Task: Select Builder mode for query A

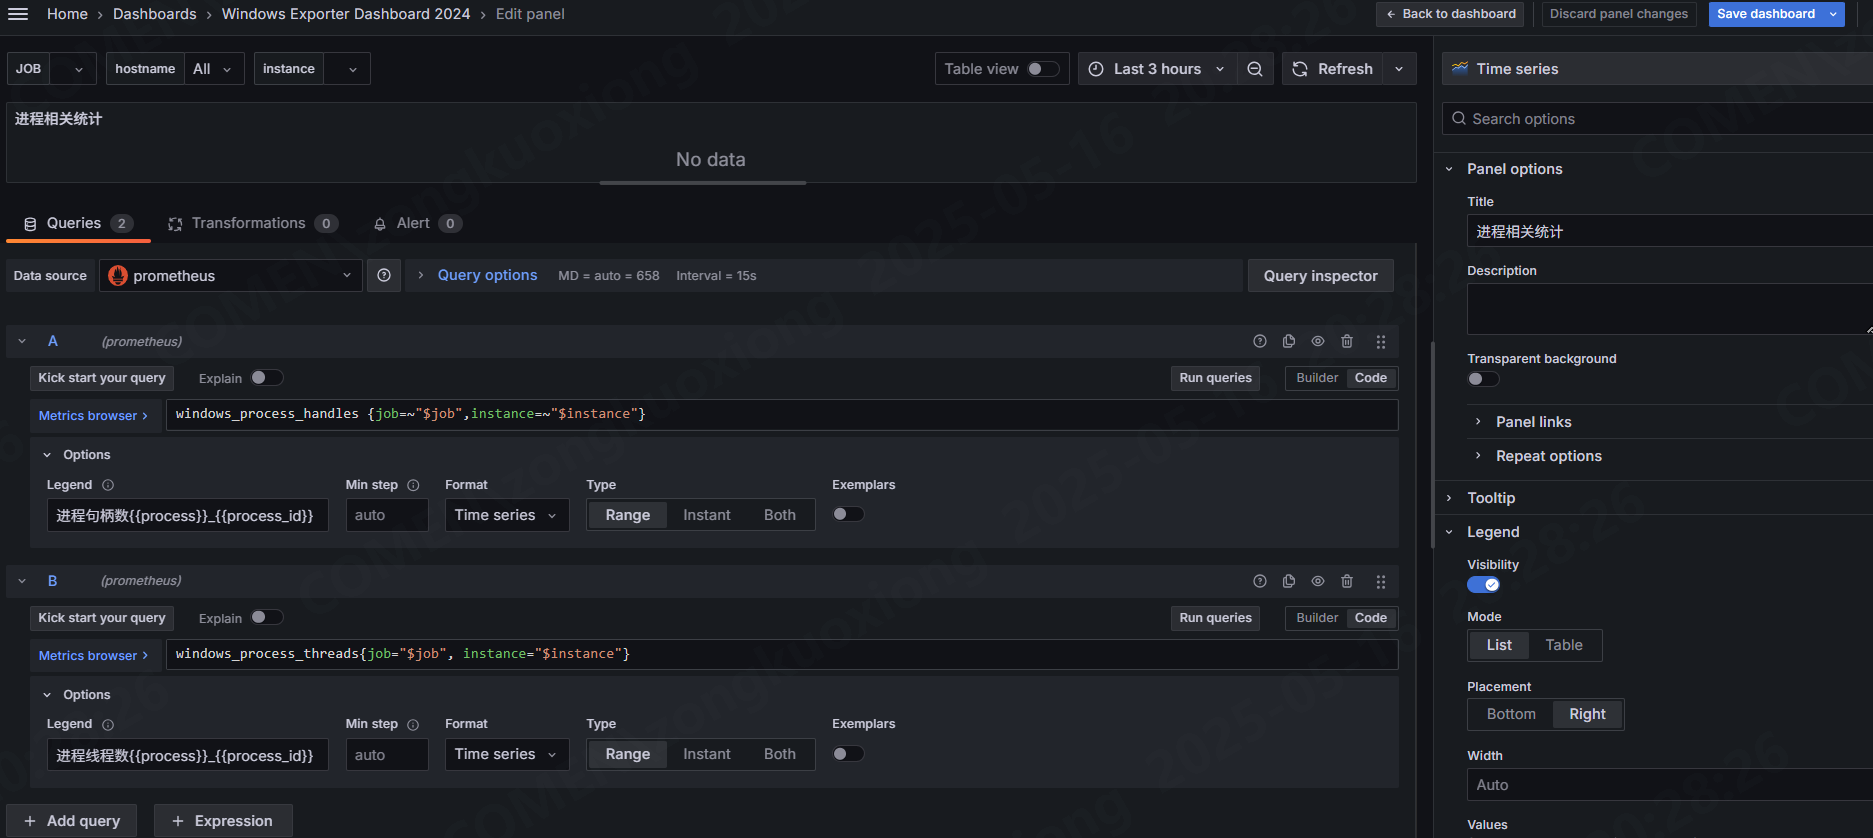Action: [x=1316, y=378]
